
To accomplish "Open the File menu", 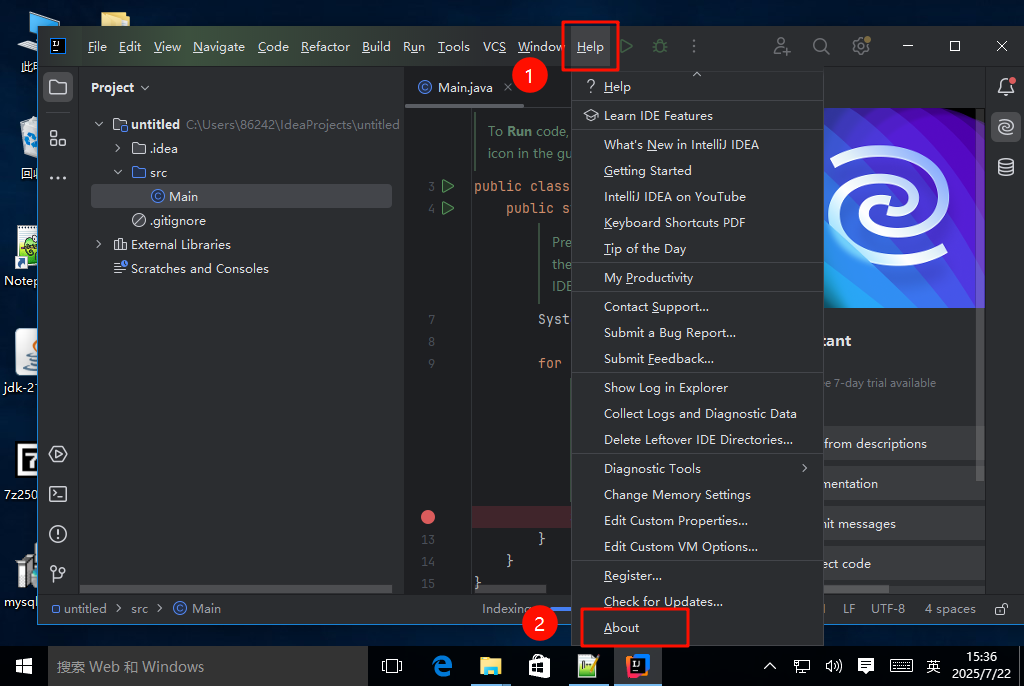I will click(97, 46).
